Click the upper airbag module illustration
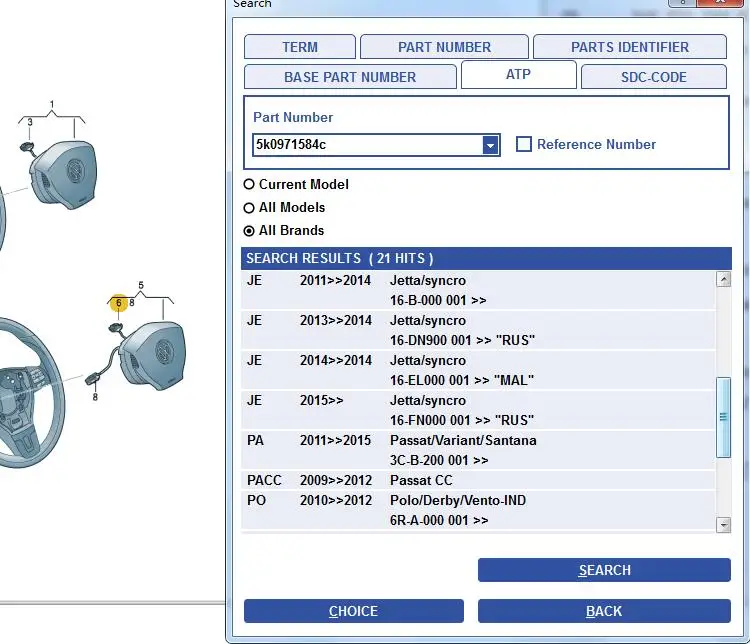750x644 pixels. point(63,174)
